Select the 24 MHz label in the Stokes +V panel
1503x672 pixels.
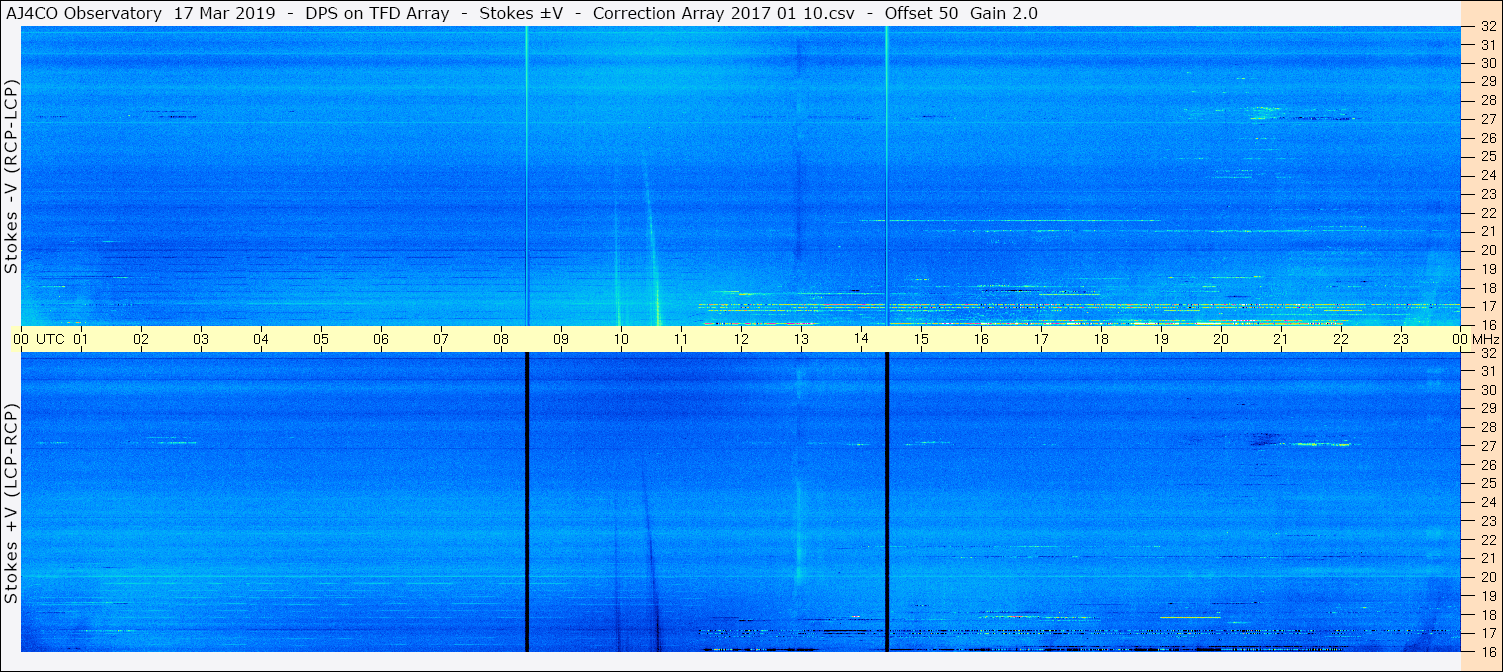tap(1488, 502)
